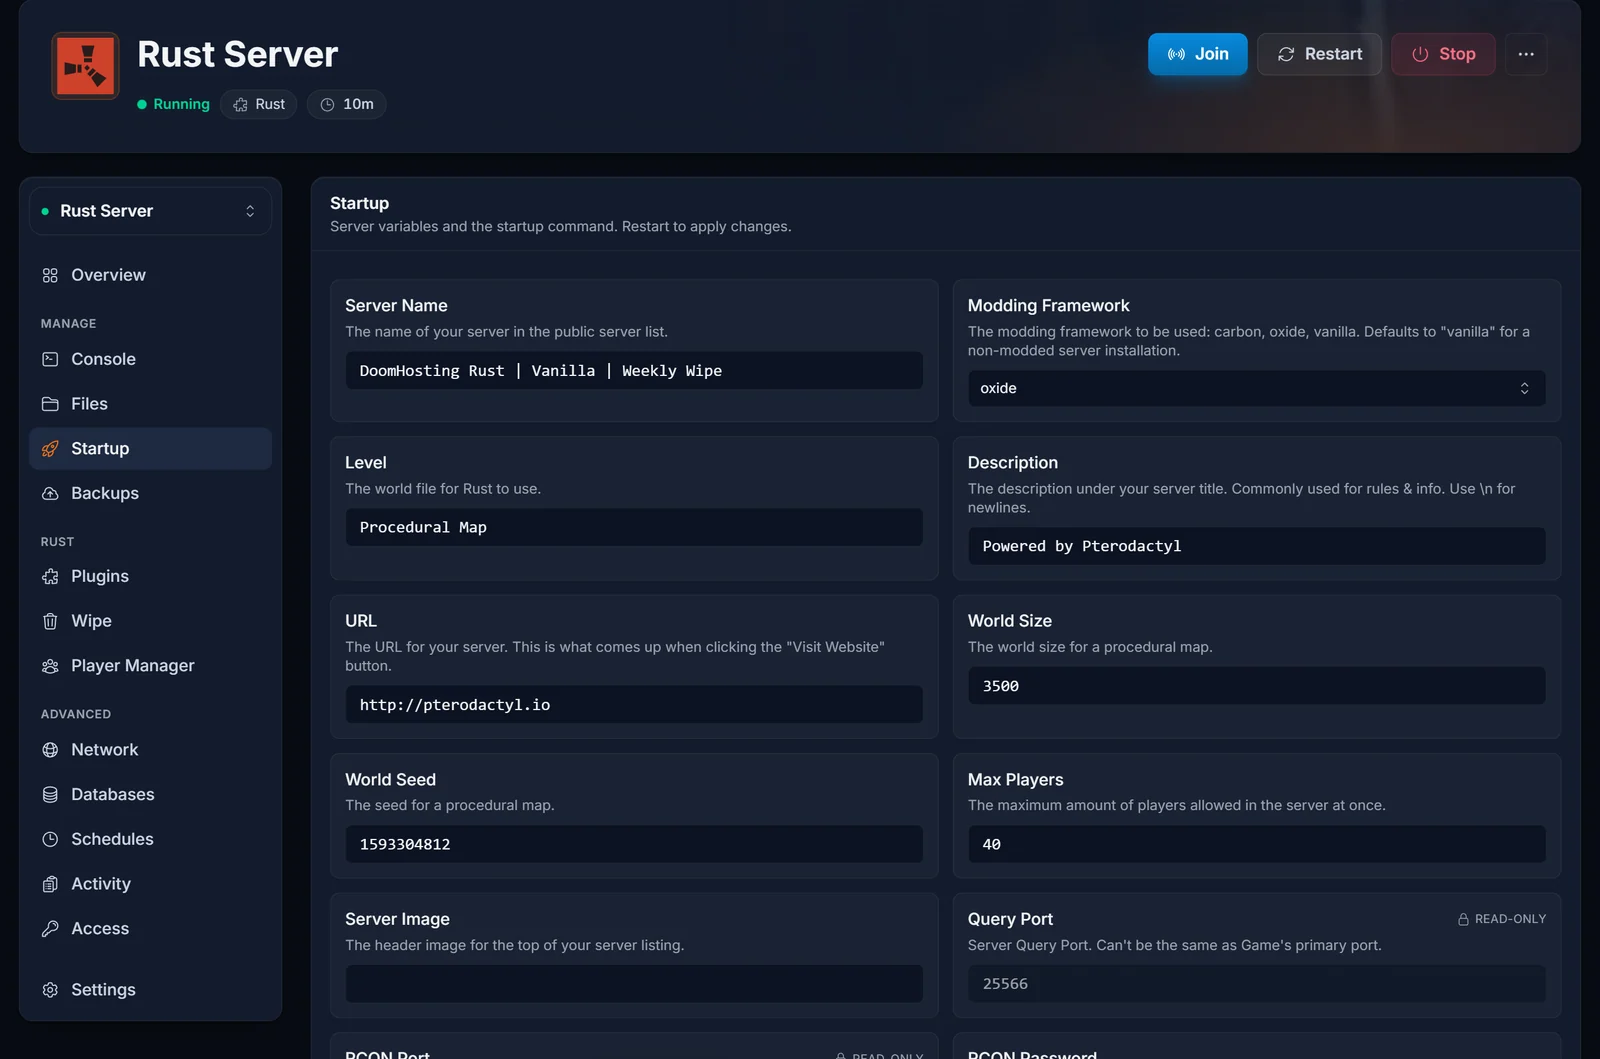Image resolution: width=1600 pixels, height=1059 pixels.
Task: Click the broadcast icon on Join button
Action: [1176, 54]
